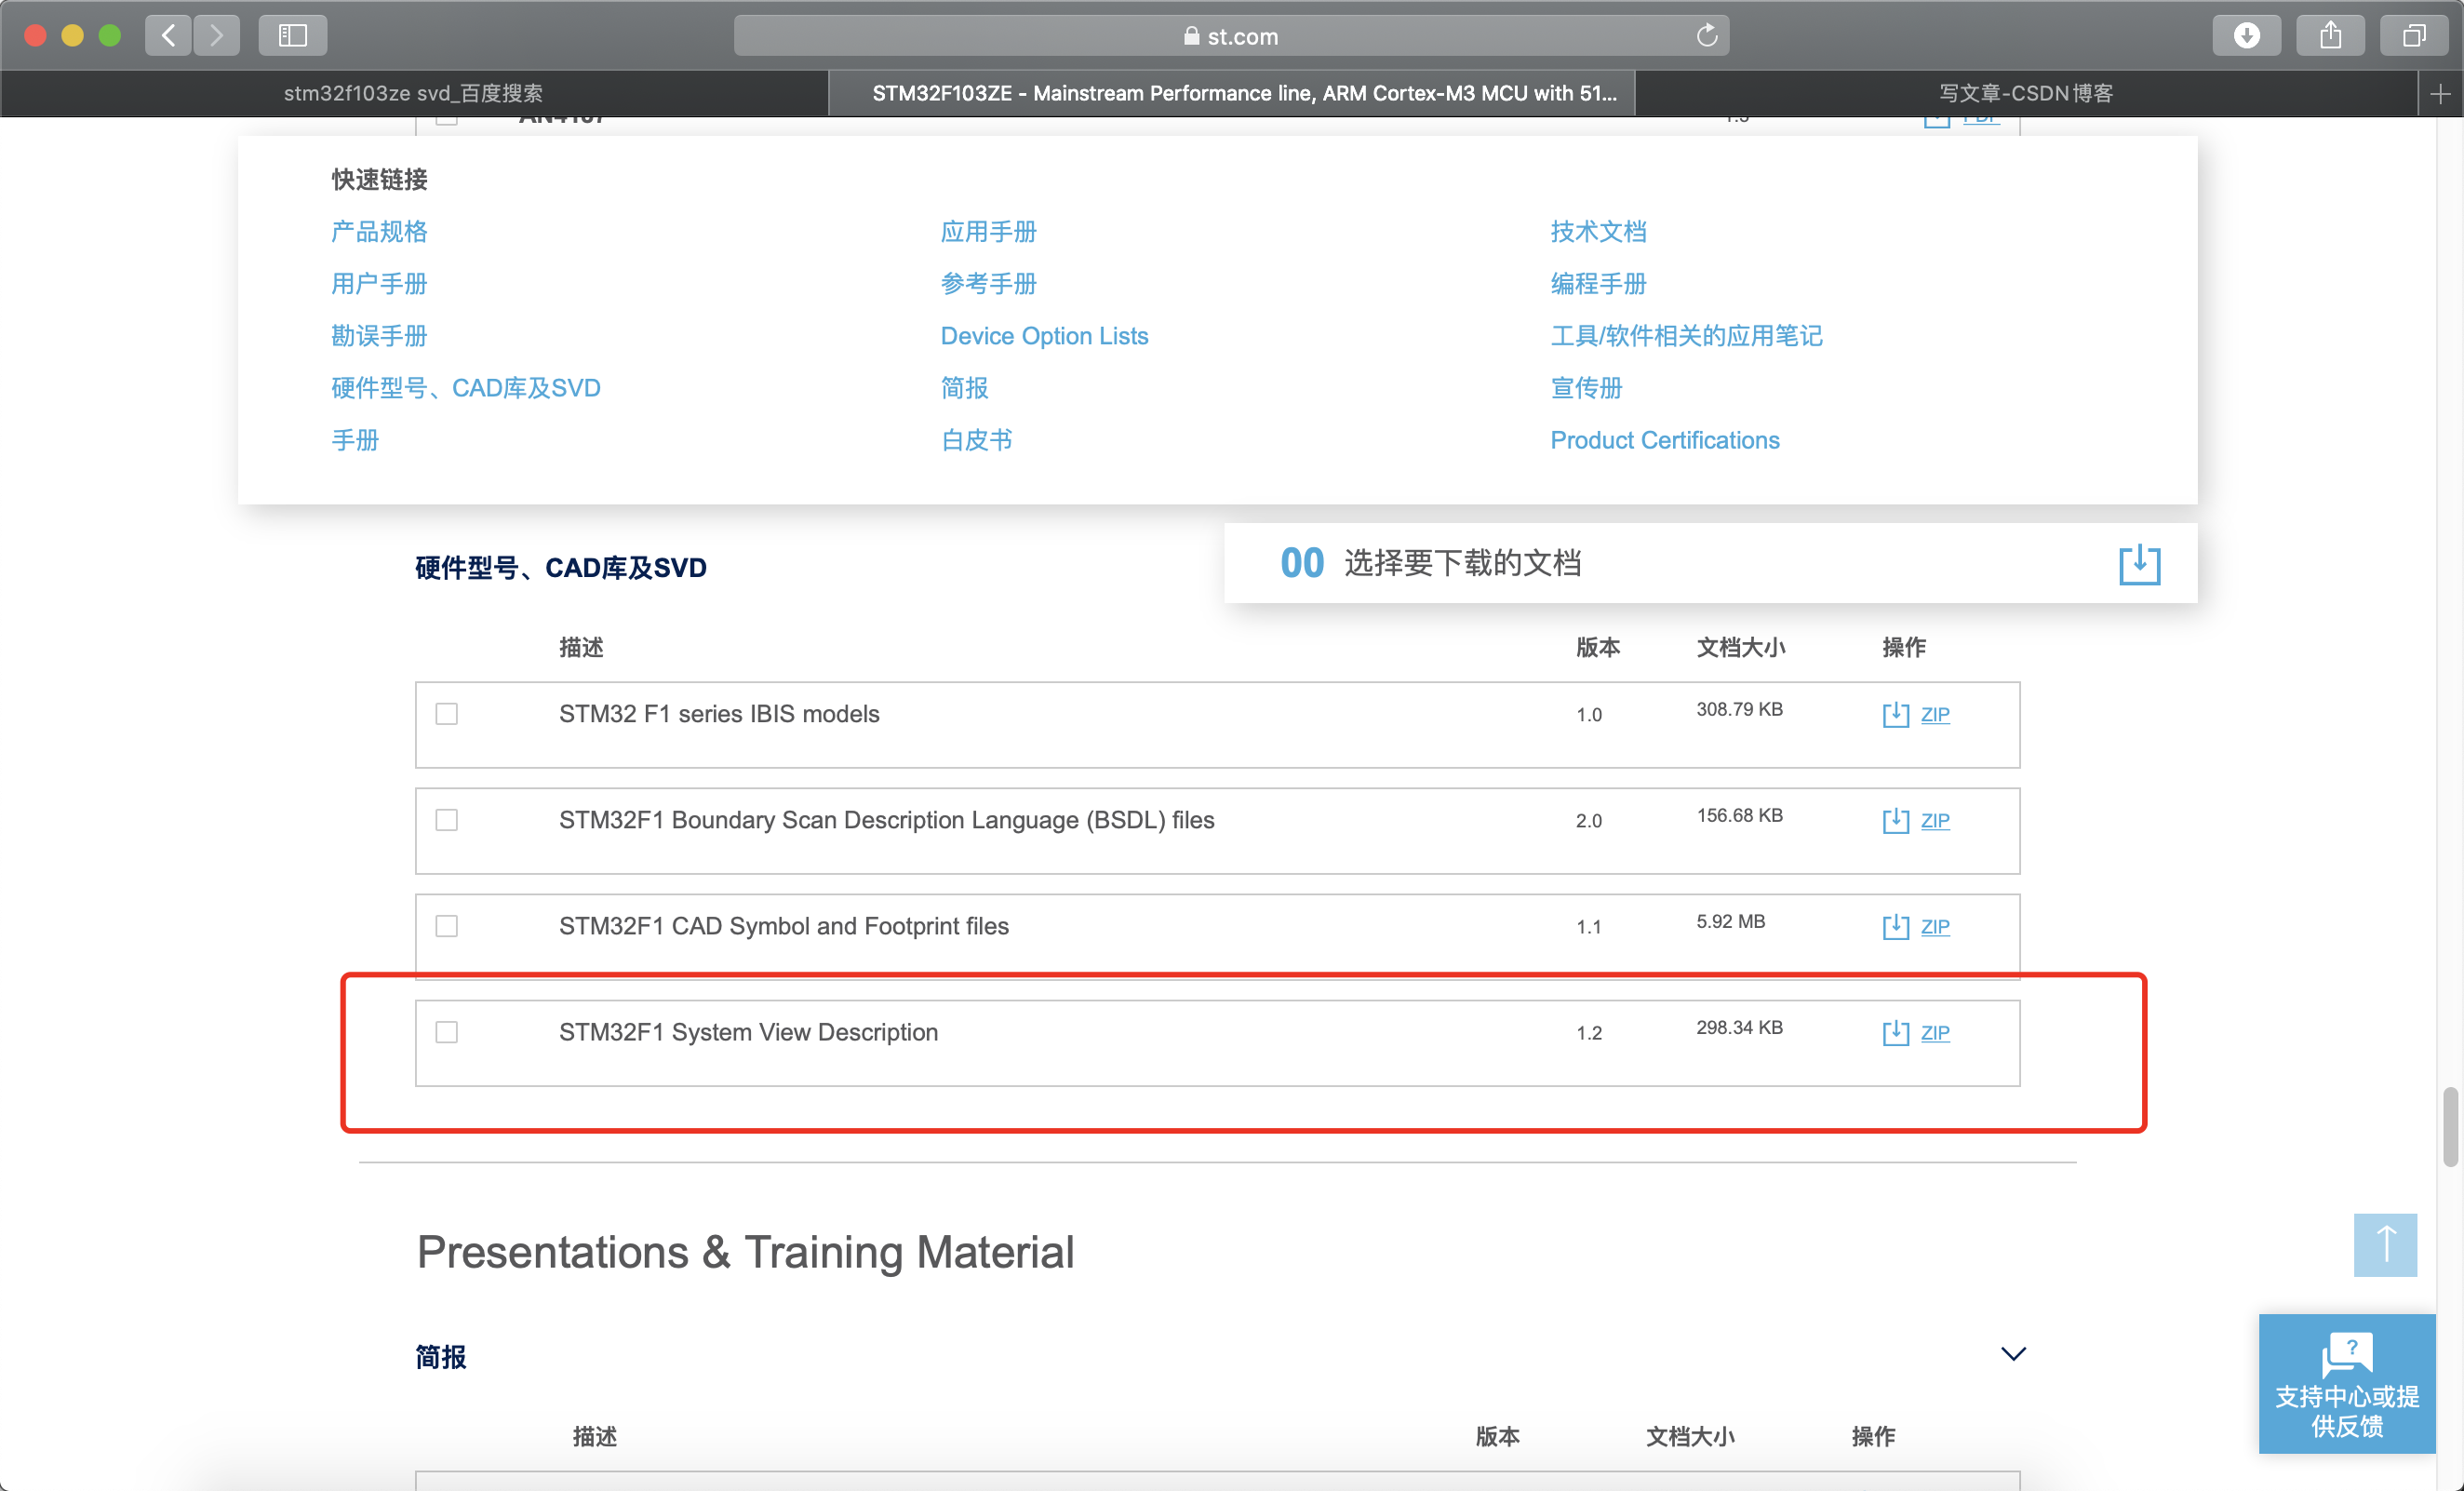Screen dimensions: 2464x1491
Task: Click download icon for BSDL files row
Action: tap(1895, 820)
